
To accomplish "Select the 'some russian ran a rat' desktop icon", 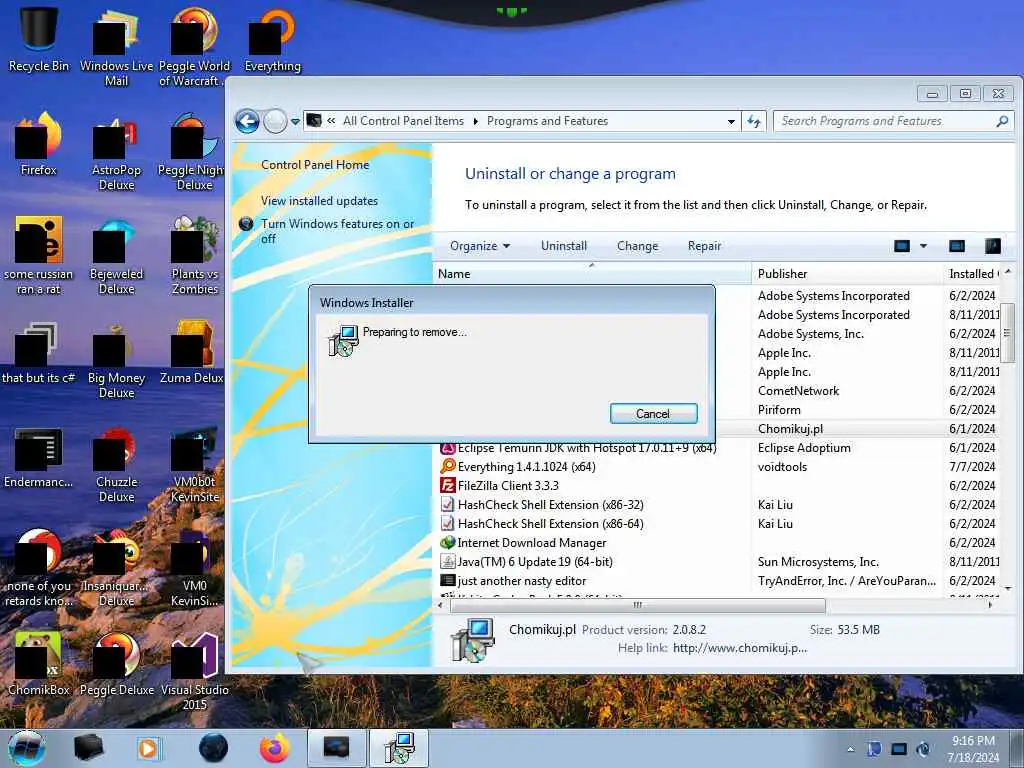I will point(39,256).
